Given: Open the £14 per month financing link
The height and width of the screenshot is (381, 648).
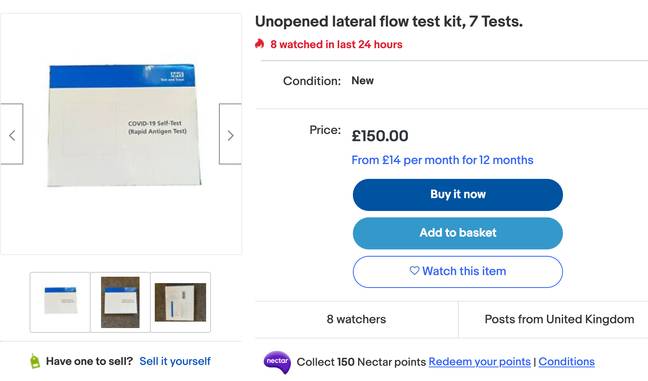Looking at the screenshot, I should [442, 160].
